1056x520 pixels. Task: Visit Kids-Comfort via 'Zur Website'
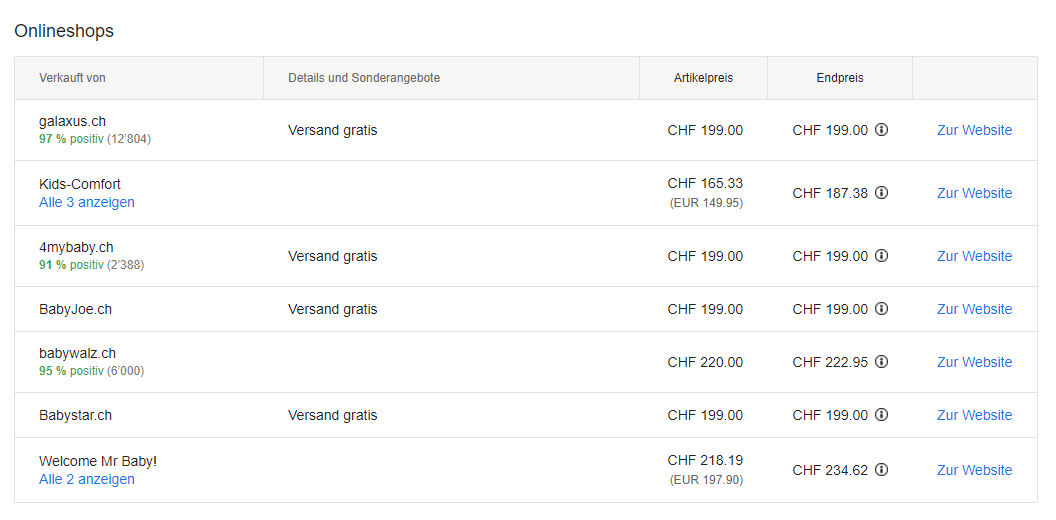(x=974, y=193)
